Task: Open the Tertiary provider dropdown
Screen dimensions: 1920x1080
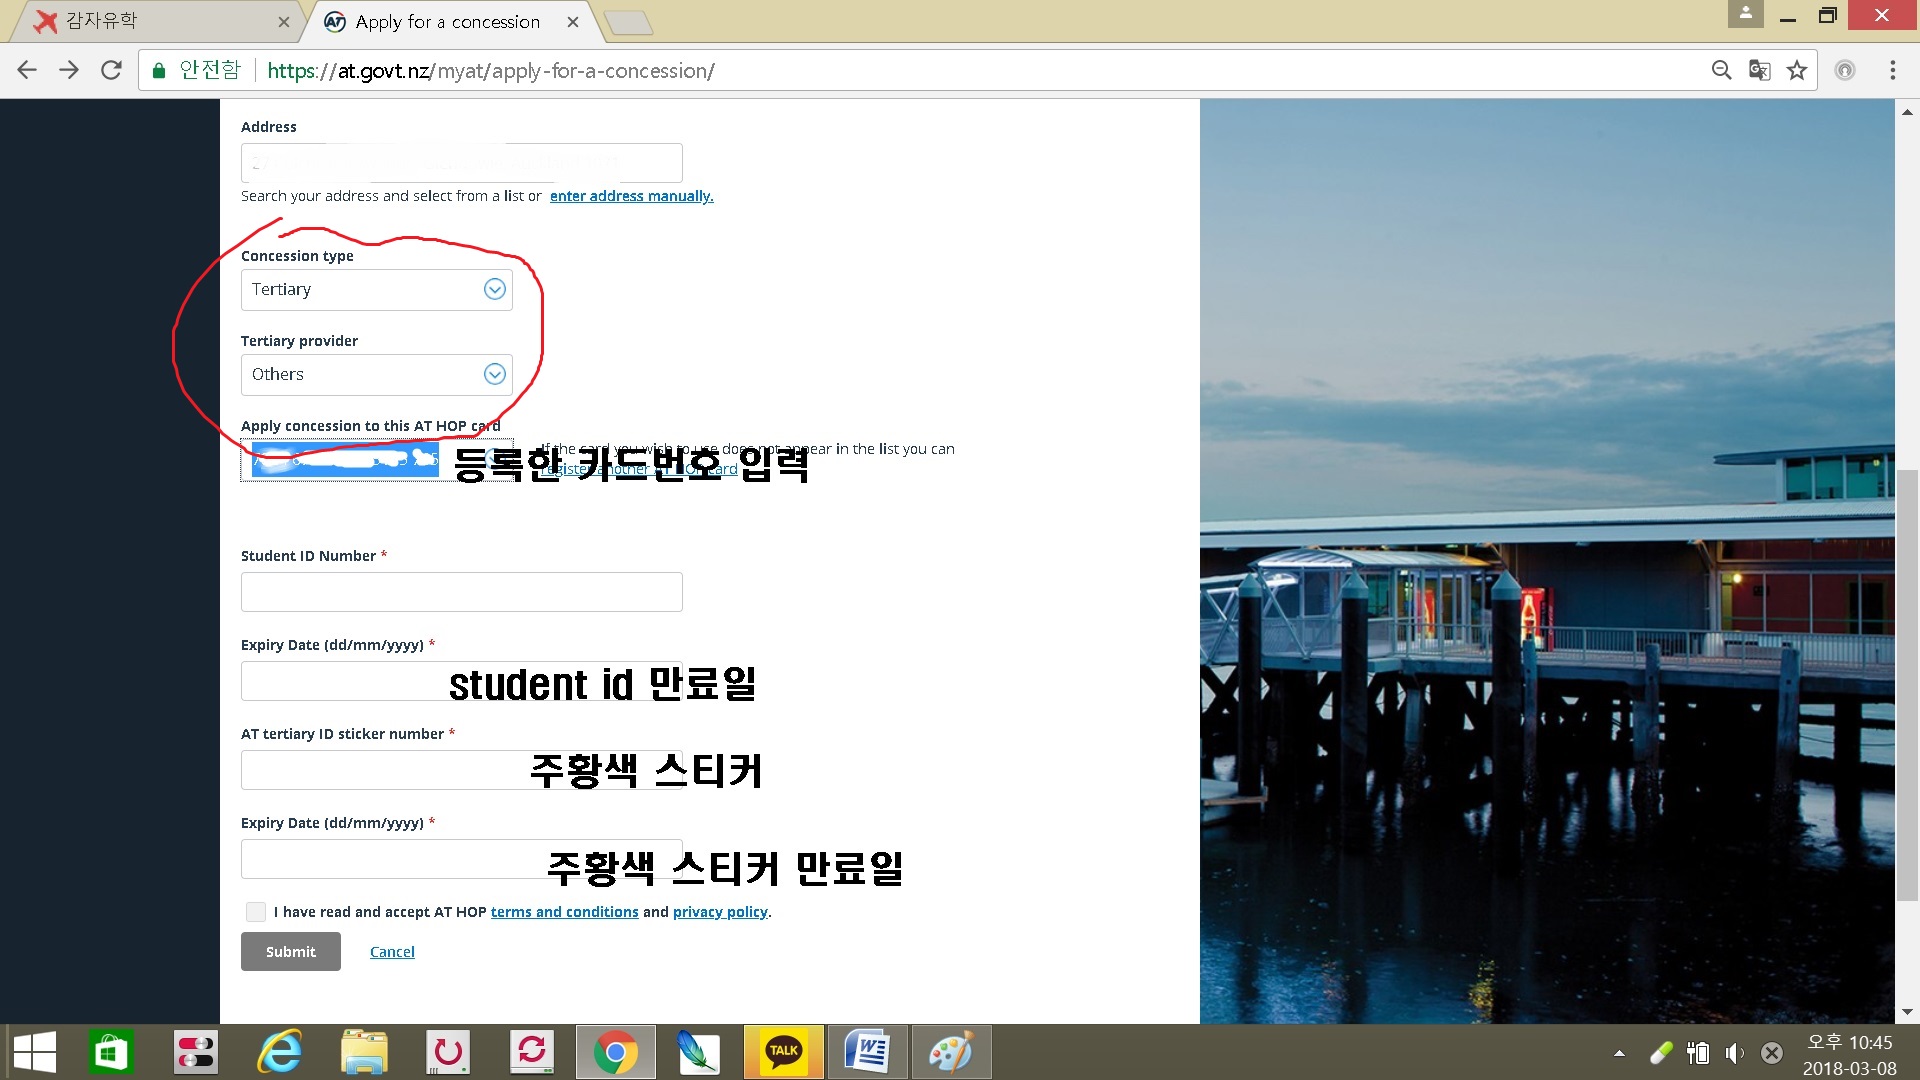Action: (x=376, y=375)
